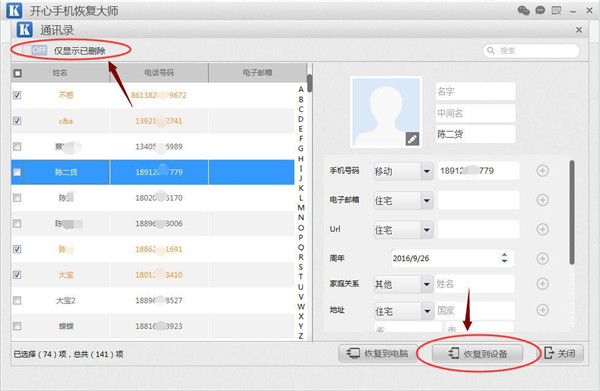Check the 大宝2 contact checkbox
The height and width of the screenshot is (391, 600).
pos(17,300)
